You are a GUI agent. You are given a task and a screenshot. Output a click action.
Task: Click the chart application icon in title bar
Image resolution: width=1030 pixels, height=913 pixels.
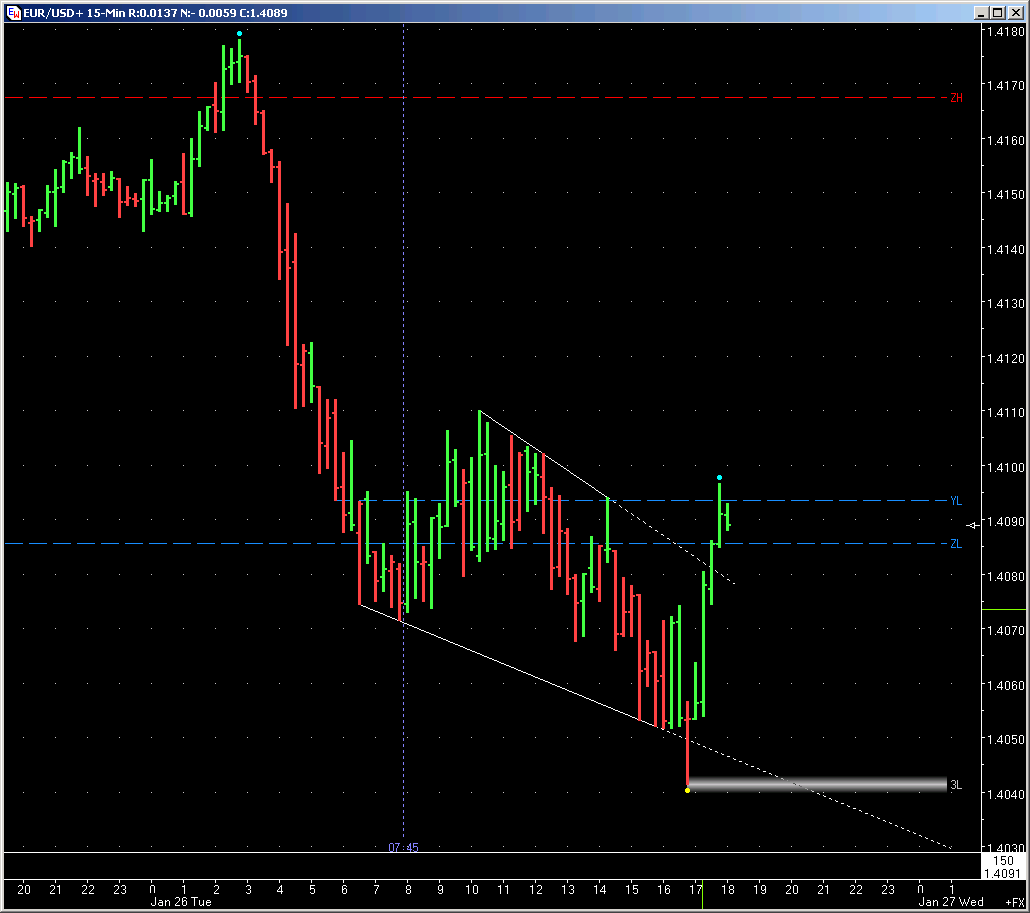click(x=13, y=12)
